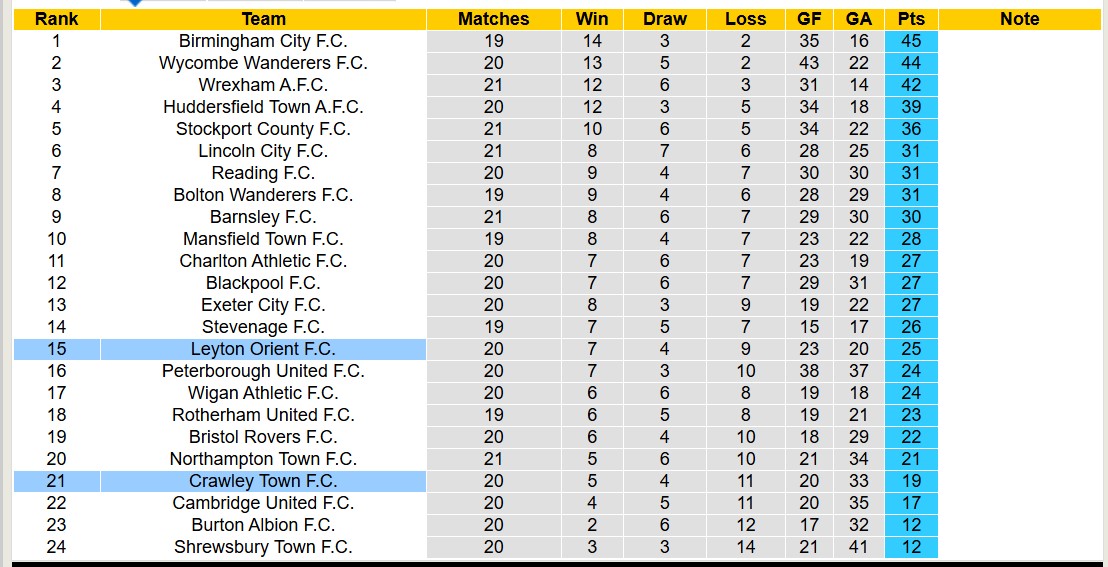The height and width of the screenshot is (567, 1108).
Task: Select Wrexham A.F.C. in the table
Action: pos(263,85)
